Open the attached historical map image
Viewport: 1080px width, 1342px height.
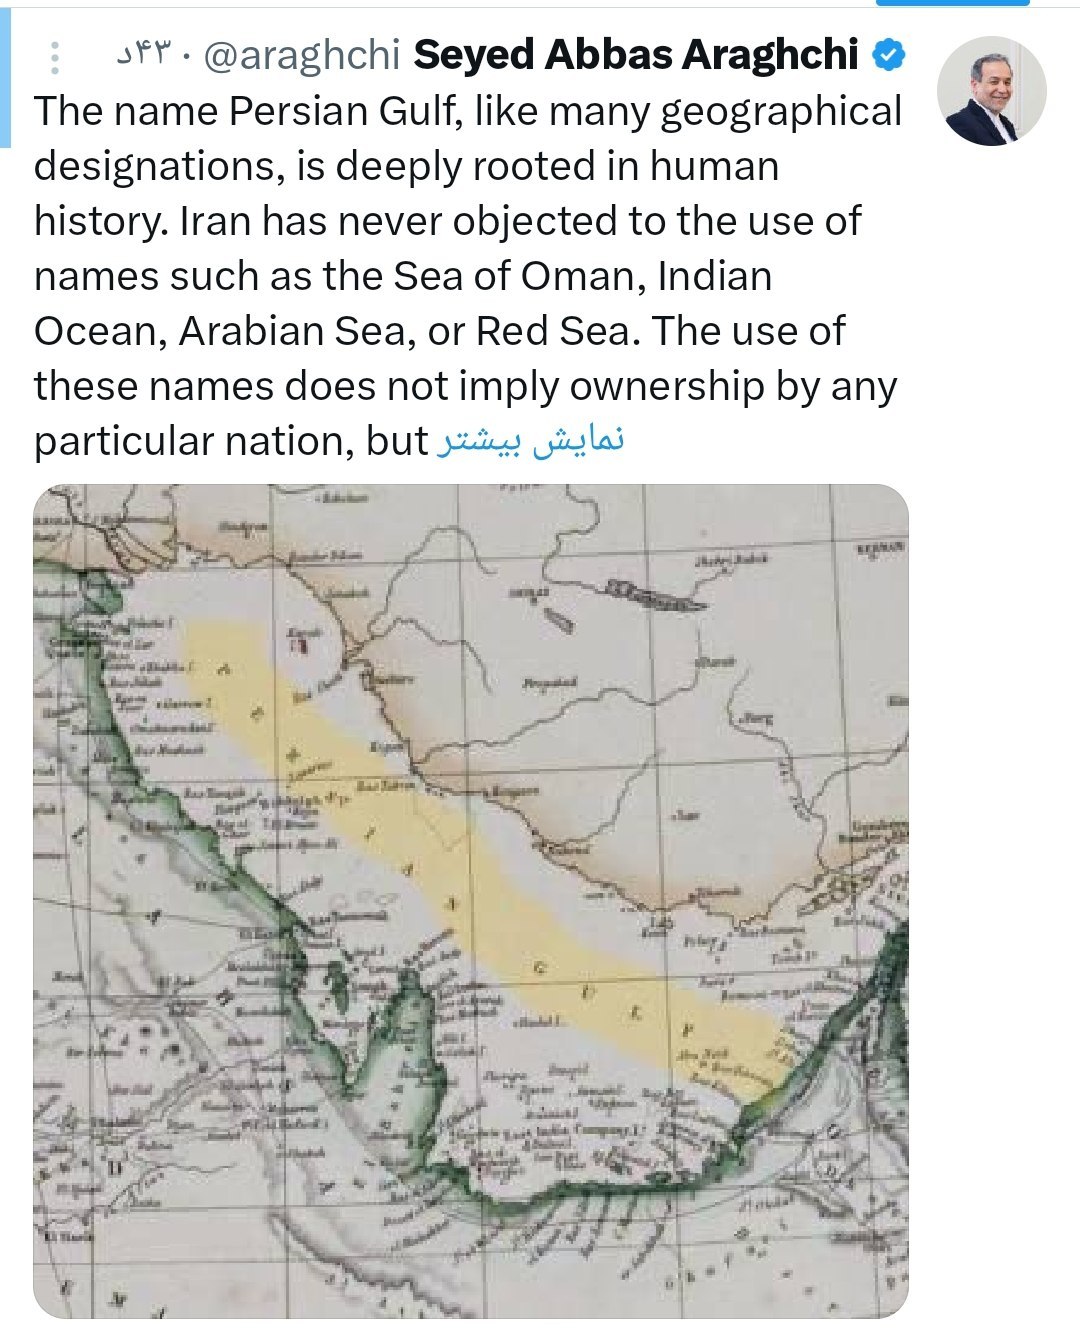coord(471,901)
